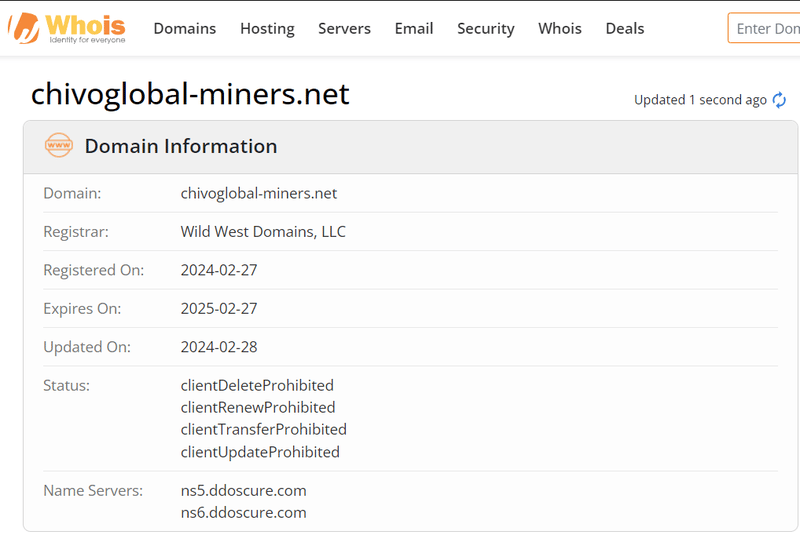The height and width of the screenshot is (535, 800).
Task: Open the Domains menu
Action: click(185, 29)
